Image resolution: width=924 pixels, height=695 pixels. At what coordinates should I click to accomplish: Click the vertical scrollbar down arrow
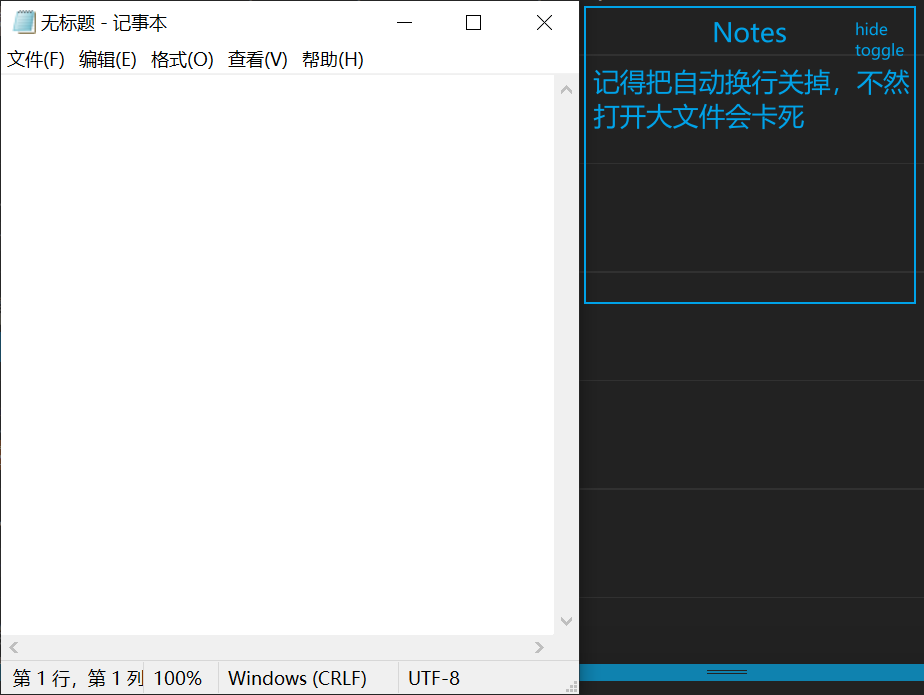(x=566, y=621)
